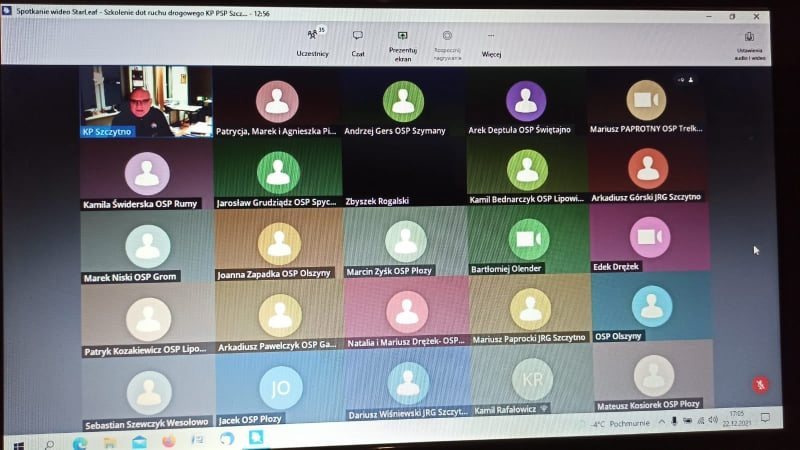Select Kamila Świderska's purple avatar tile
Image resolution: width=800 pixels, height=450 pixels.
[x=147, y=173]
